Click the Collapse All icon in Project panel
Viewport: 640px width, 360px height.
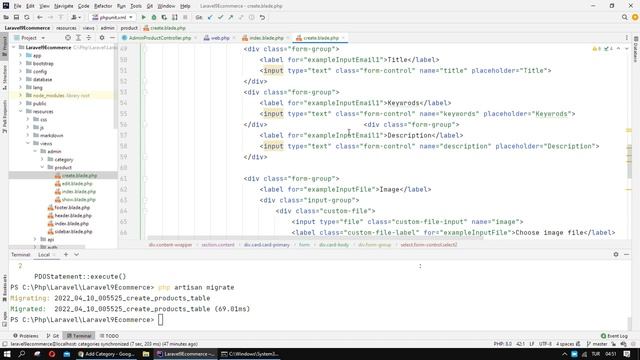(x=89, y=38)
